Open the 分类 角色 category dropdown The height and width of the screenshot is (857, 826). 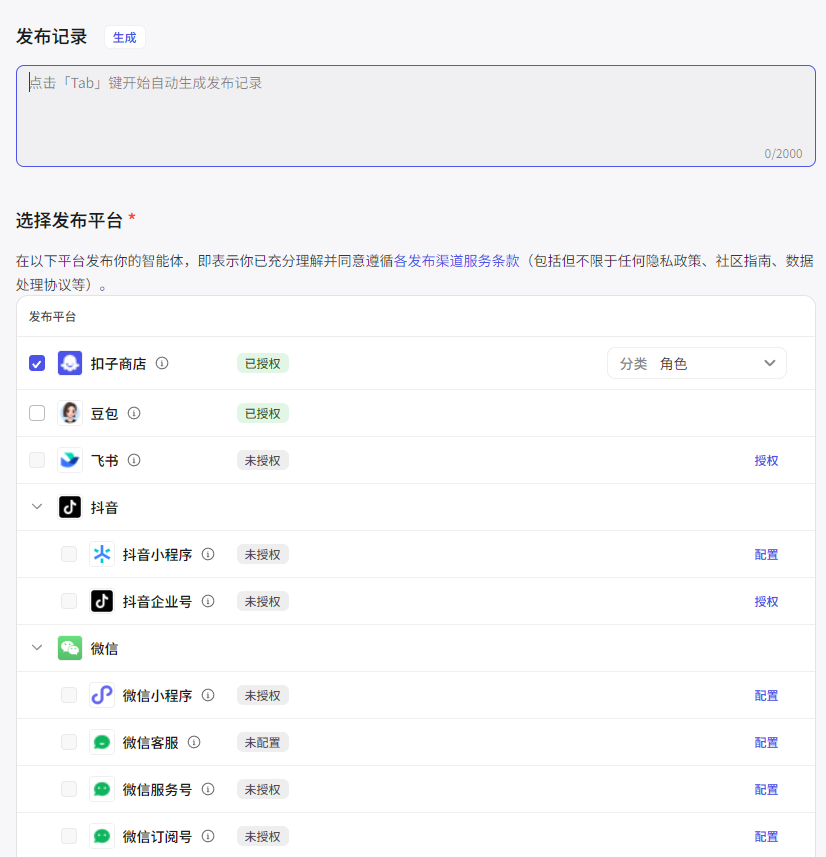pyautogui.click(x=696, y=363)
